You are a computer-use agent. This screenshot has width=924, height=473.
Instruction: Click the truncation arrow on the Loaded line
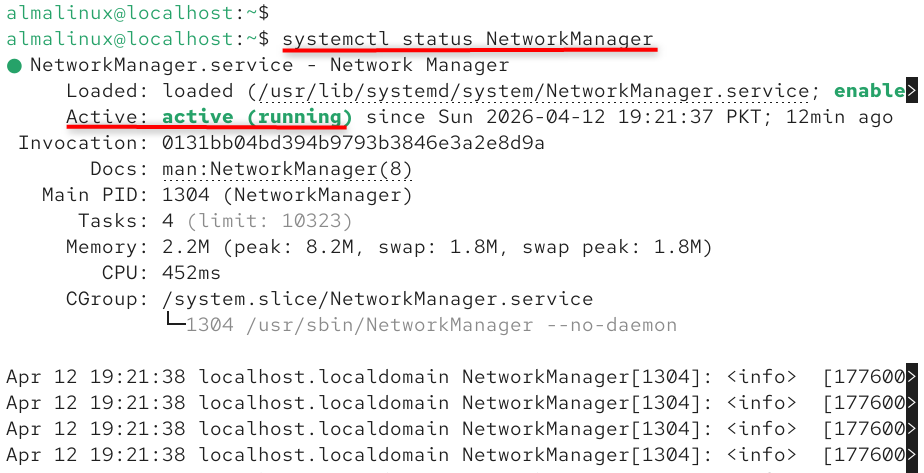[912, 91]
